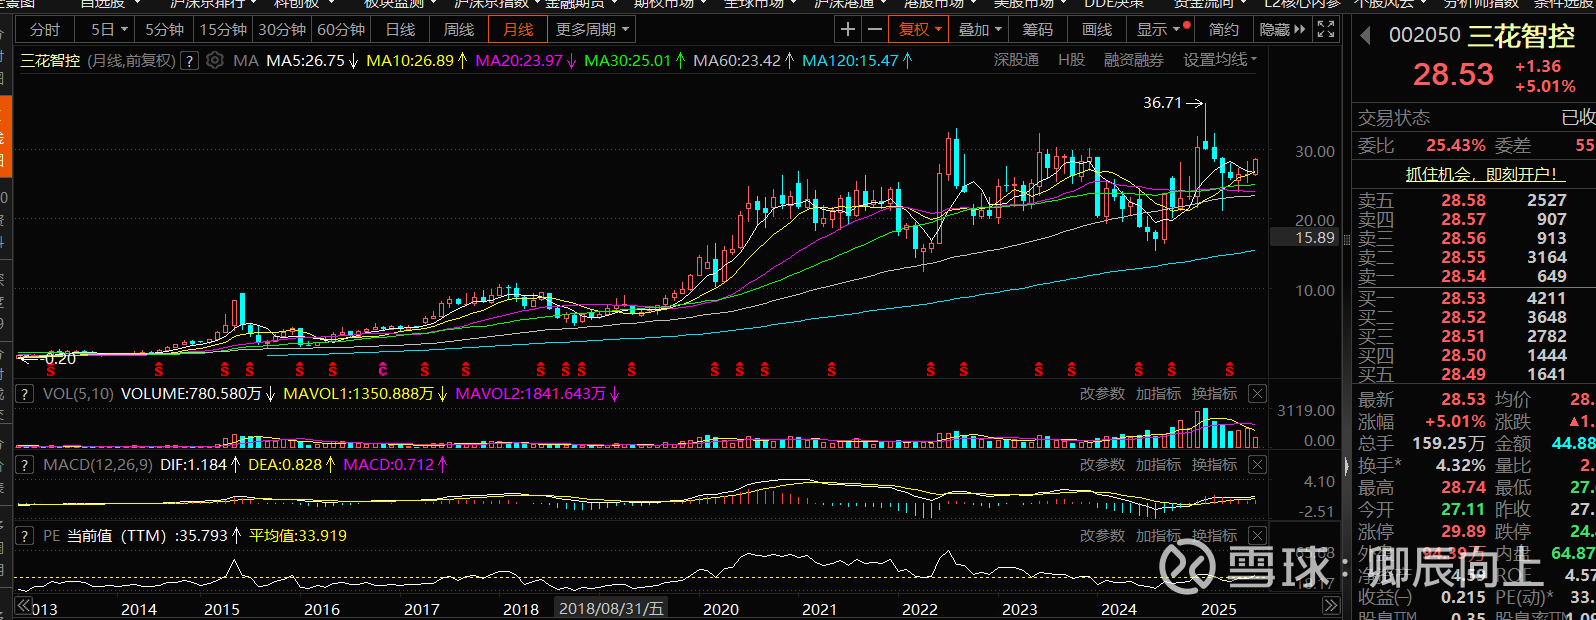
Task: Click S marker near 2022 on chart
Action: click(931, 370)
